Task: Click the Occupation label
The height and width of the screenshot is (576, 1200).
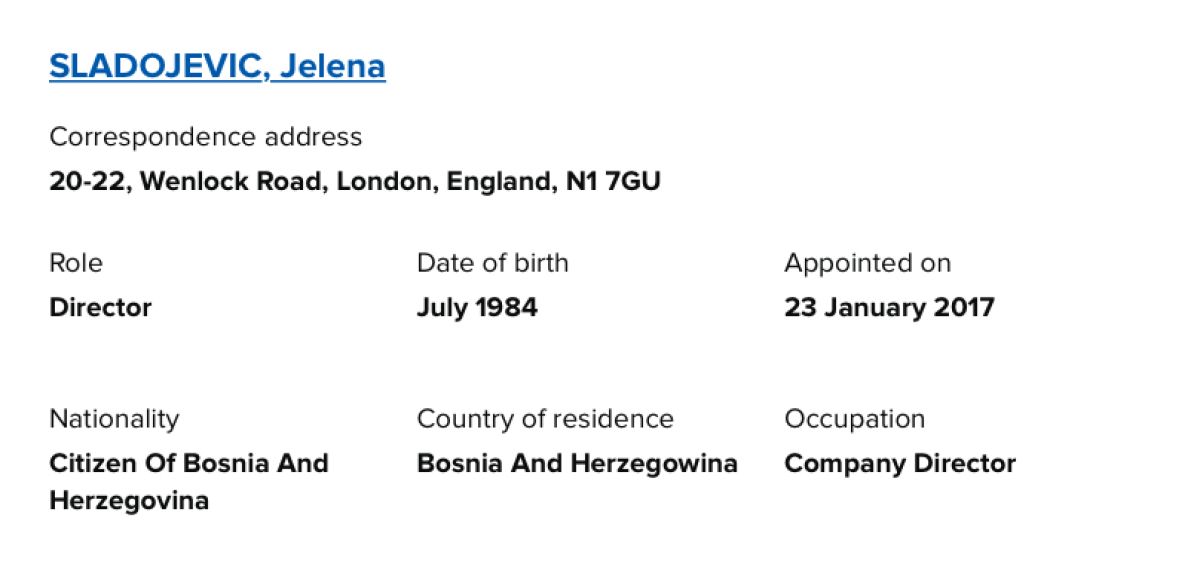Action: coord(854,418)
